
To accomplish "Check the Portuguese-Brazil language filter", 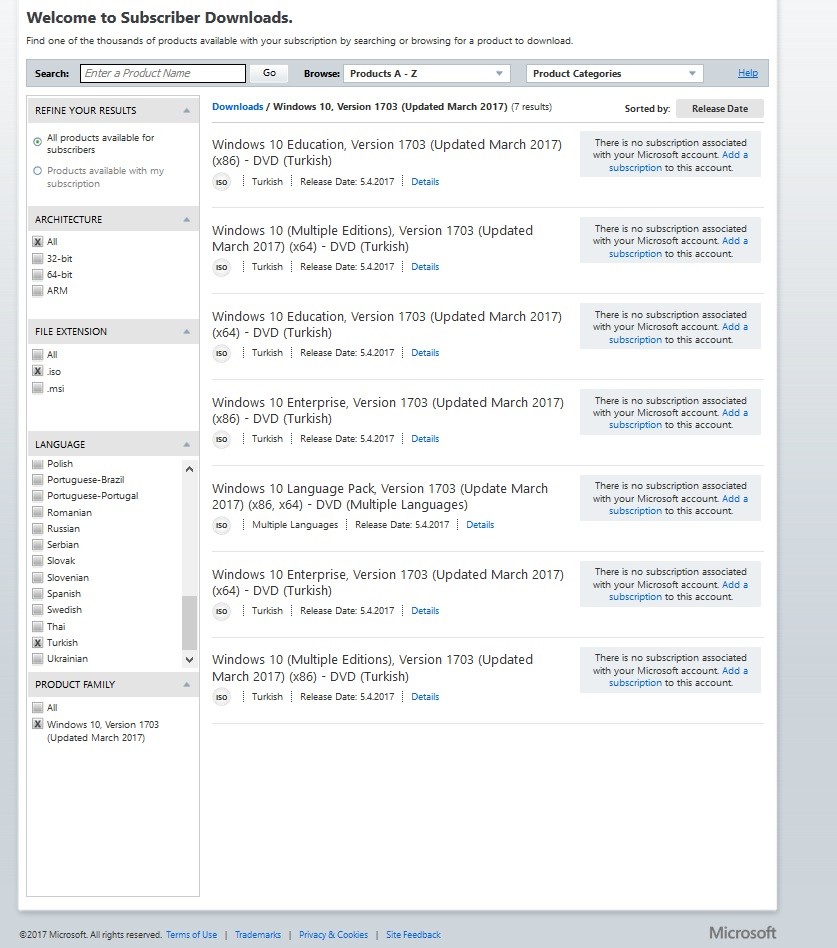I will 37,480.
